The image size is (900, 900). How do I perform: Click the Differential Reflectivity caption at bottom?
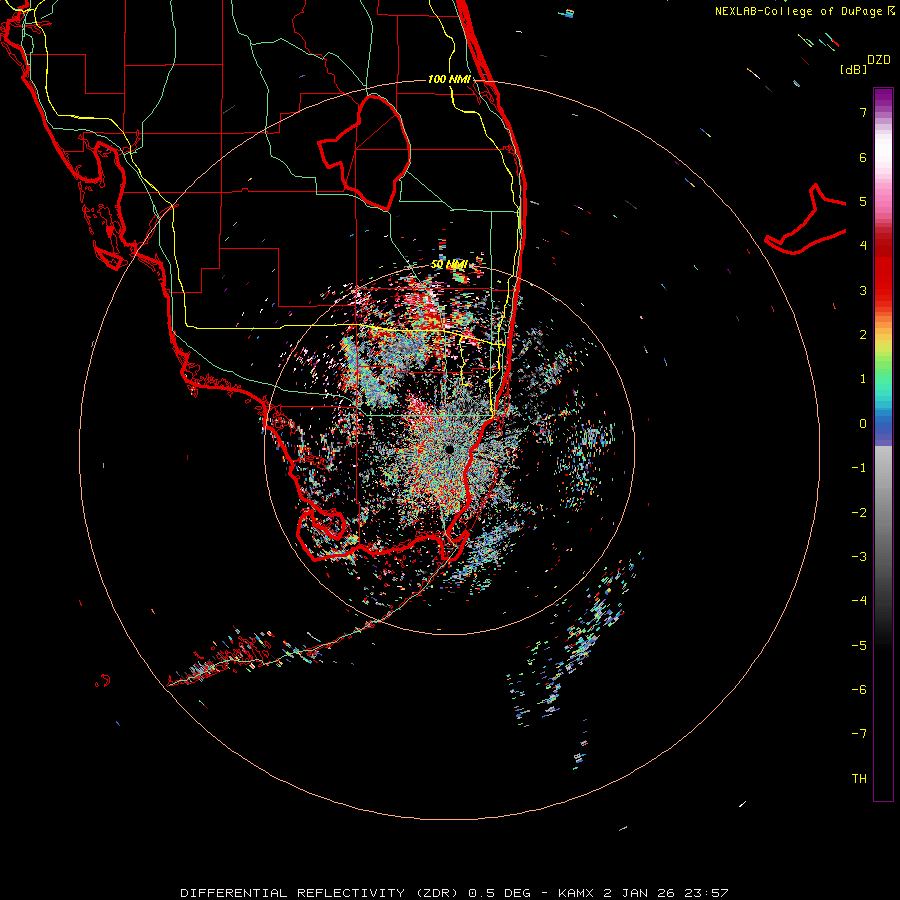tap(454, 893)
